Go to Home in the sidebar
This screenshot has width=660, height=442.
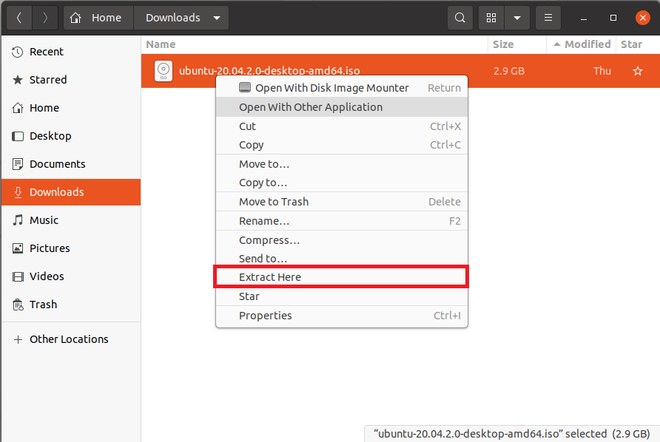click(x=71, y=108)
